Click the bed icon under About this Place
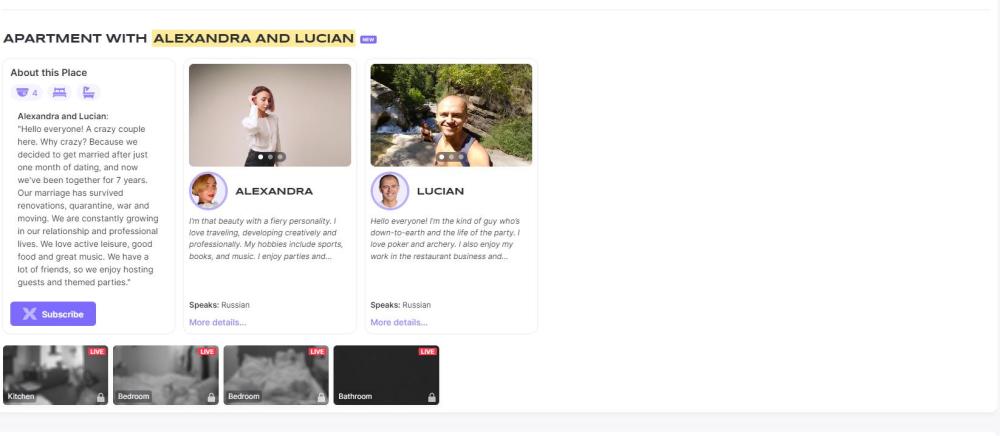This screenshot has width=1000, height=436. pos(59,92)
